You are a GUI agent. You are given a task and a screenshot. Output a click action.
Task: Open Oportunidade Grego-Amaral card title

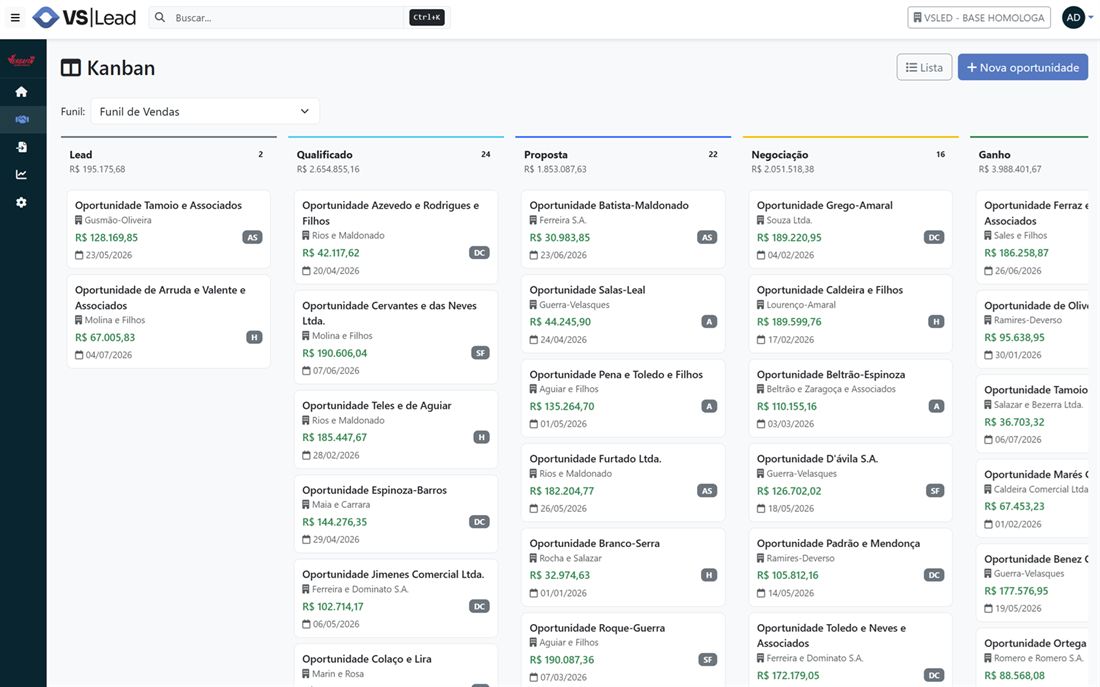(x=825, y=206)
